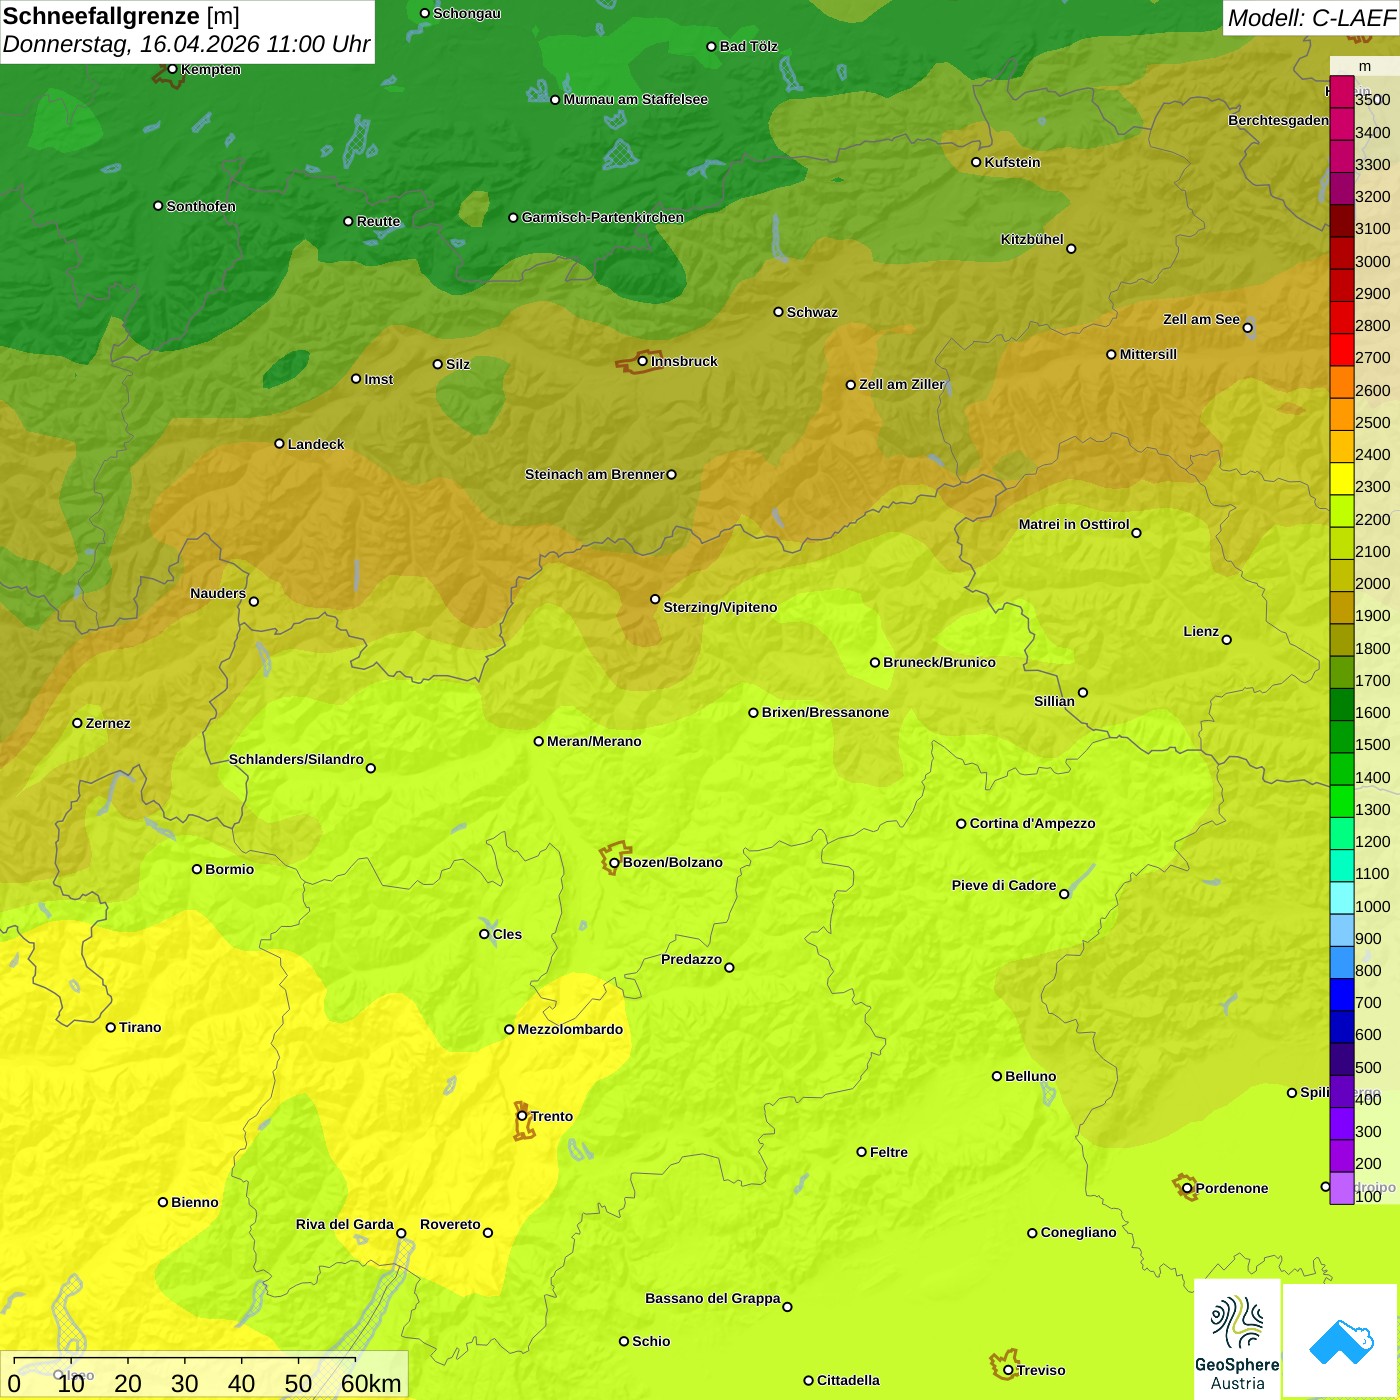Click the Zell am See marker dot
Screen dimensions: 1400x1400
[1247, 327]
